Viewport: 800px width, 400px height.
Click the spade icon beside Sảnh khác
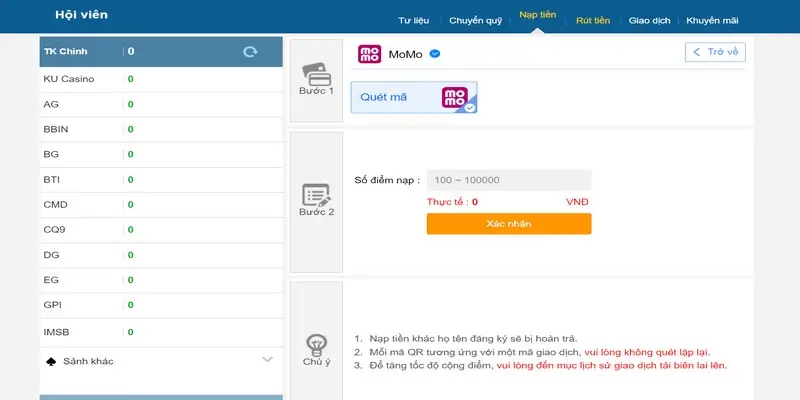[x=51, y=360]
